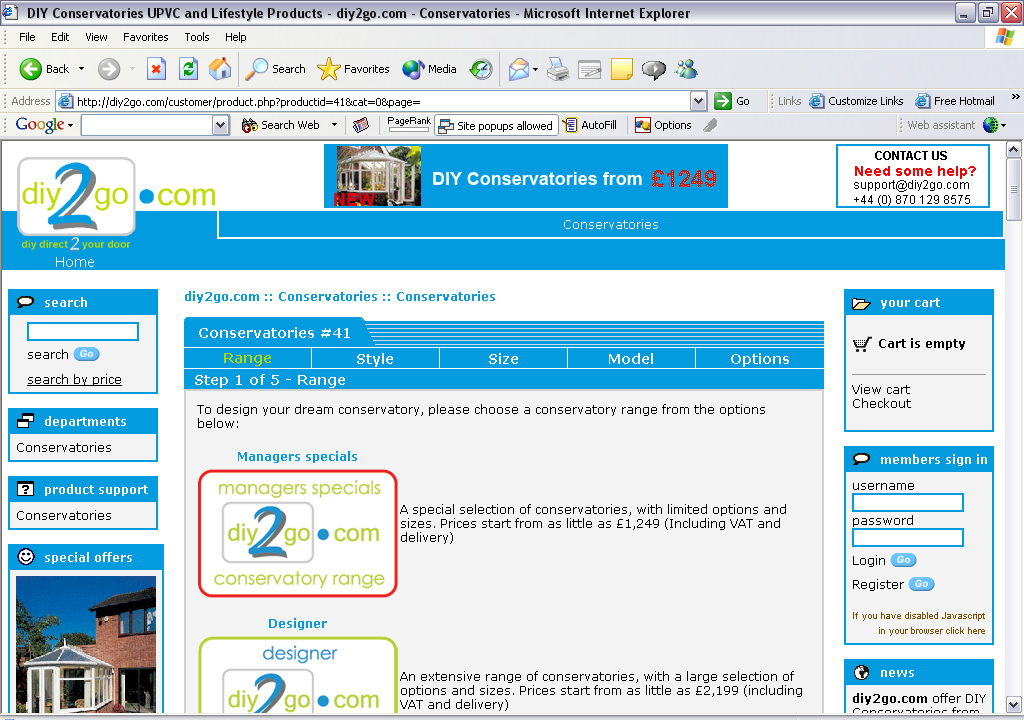This screenshot has width=1024, height=720.
Task: Open the View cart link
Action: click(x=880, y=389)
